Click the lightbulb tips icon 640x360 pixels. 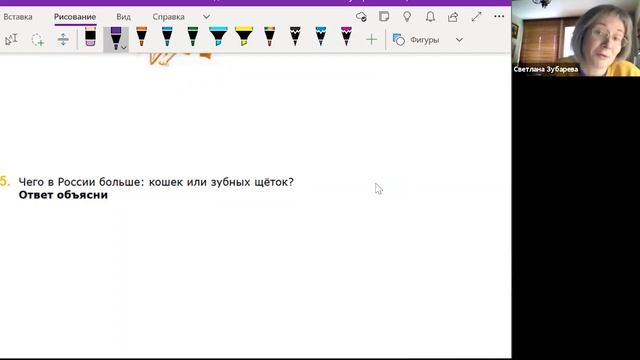(407, 17)
